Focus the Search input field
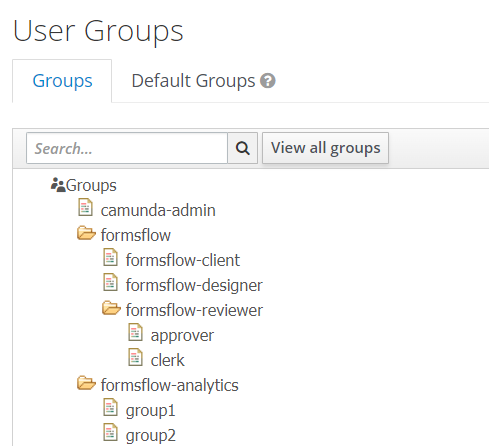The height and width of the screenshot is (446, 489). point(127,148)
